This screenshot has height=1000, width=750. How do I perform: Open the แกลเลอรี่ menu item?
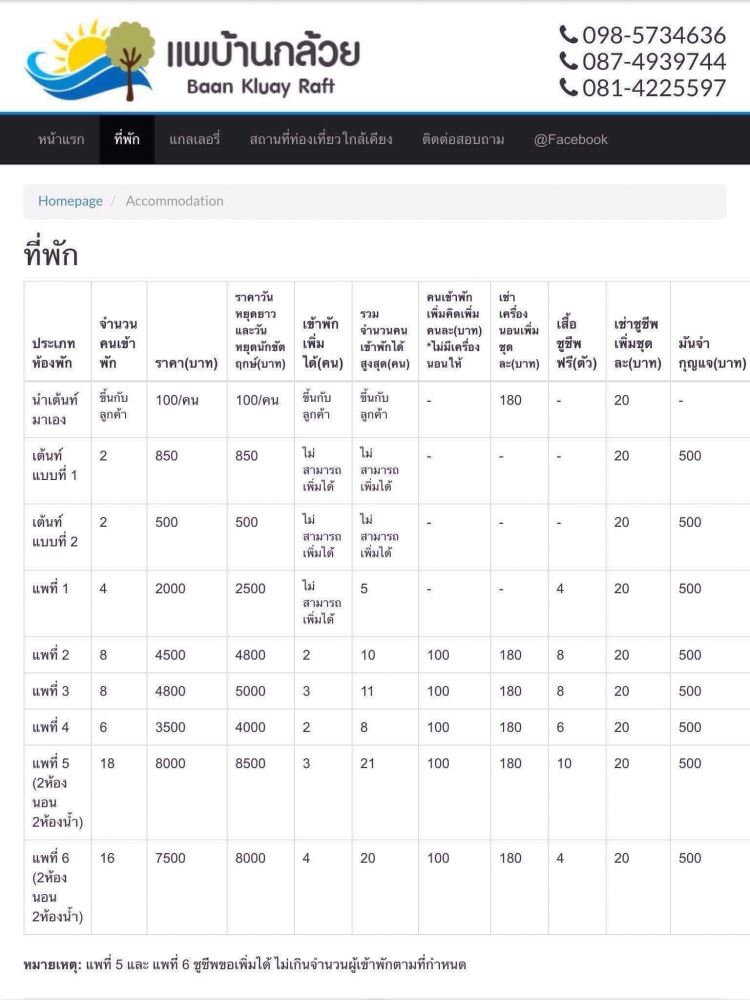point(194,140)
